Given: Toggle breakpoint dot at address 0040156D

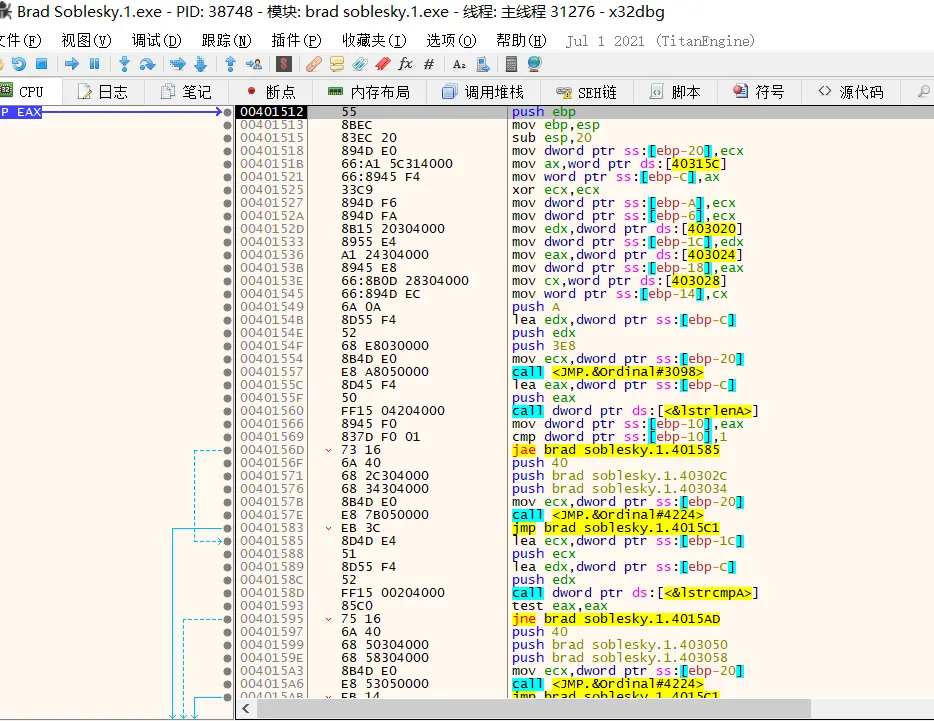Looking at the screenshot, I should pos(228,450).
